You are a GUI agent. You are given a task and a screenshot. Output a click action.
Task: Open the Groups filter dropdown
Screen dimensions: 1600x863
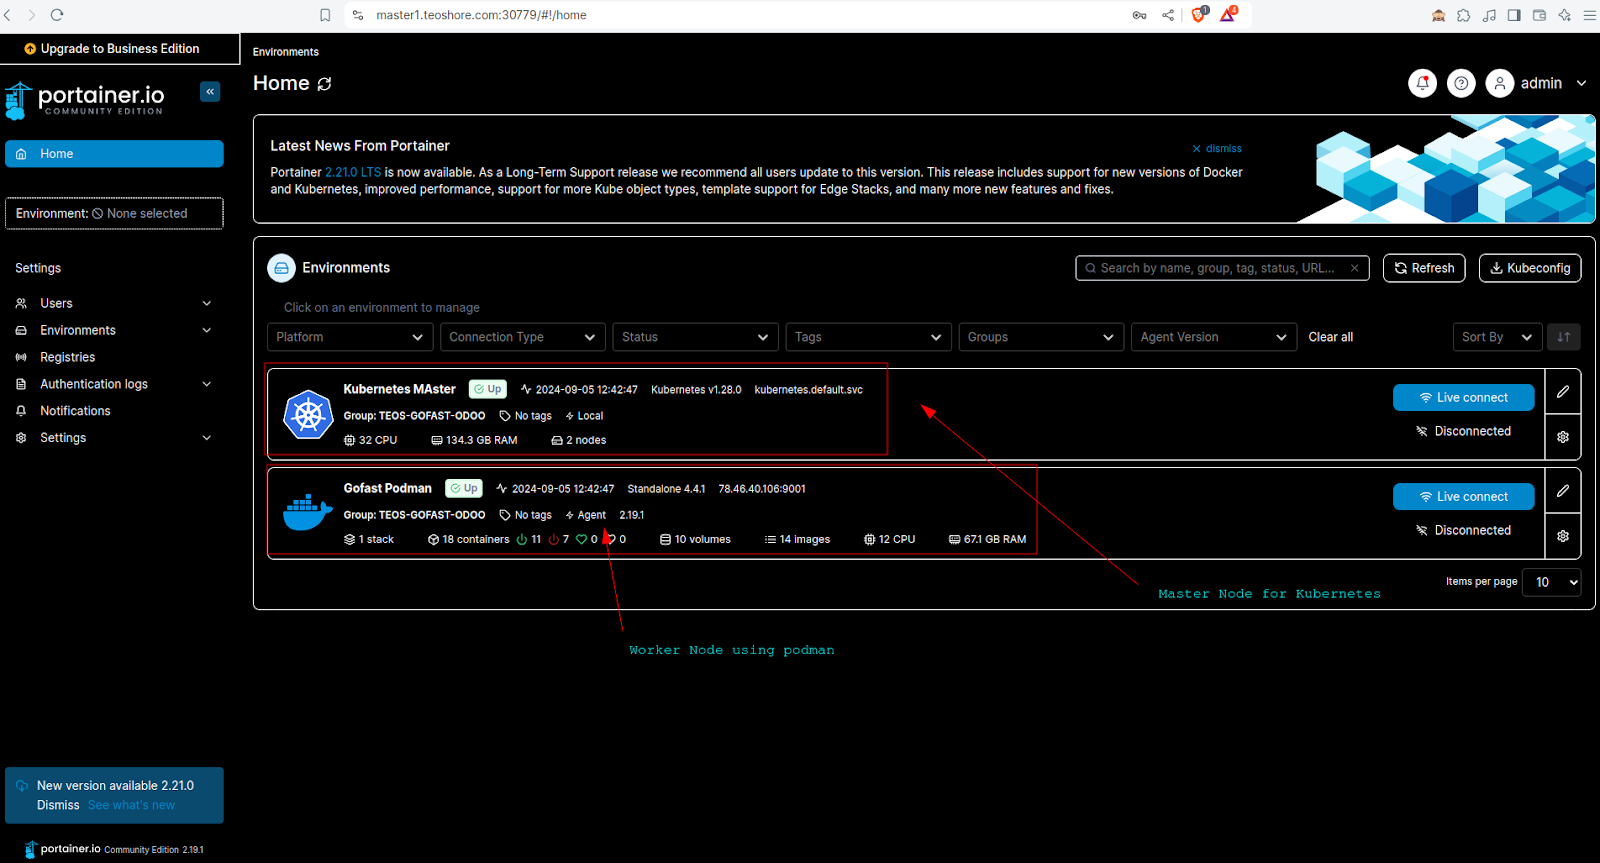(x=1041, y=337)
